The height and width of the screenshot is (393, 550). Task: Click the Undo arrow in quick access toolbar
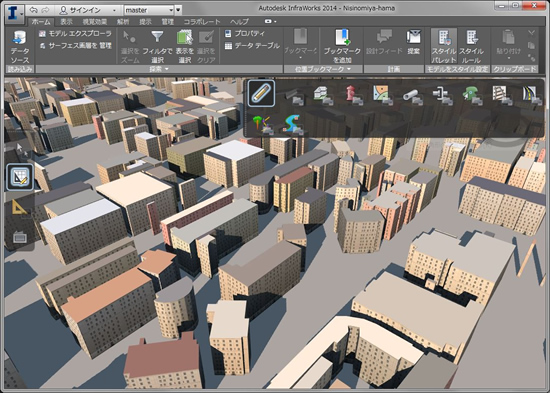[33, 9]
